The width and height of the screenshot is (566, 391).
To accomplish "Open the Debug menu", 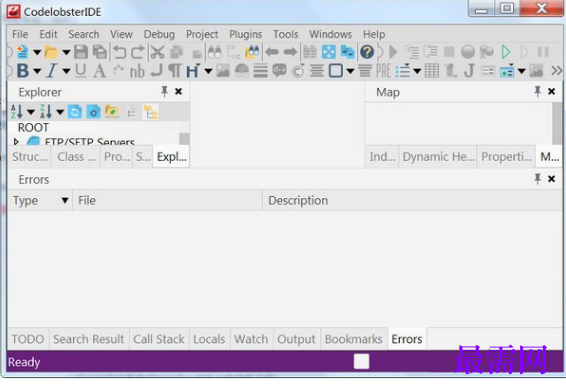I will [159, 34].
